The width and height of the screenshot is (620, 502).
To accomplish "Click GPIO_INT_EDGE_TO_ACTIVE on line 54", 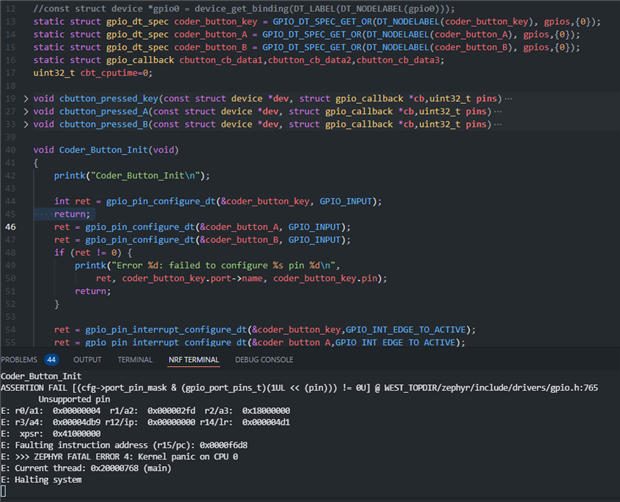I will click(x=406, y=330).
